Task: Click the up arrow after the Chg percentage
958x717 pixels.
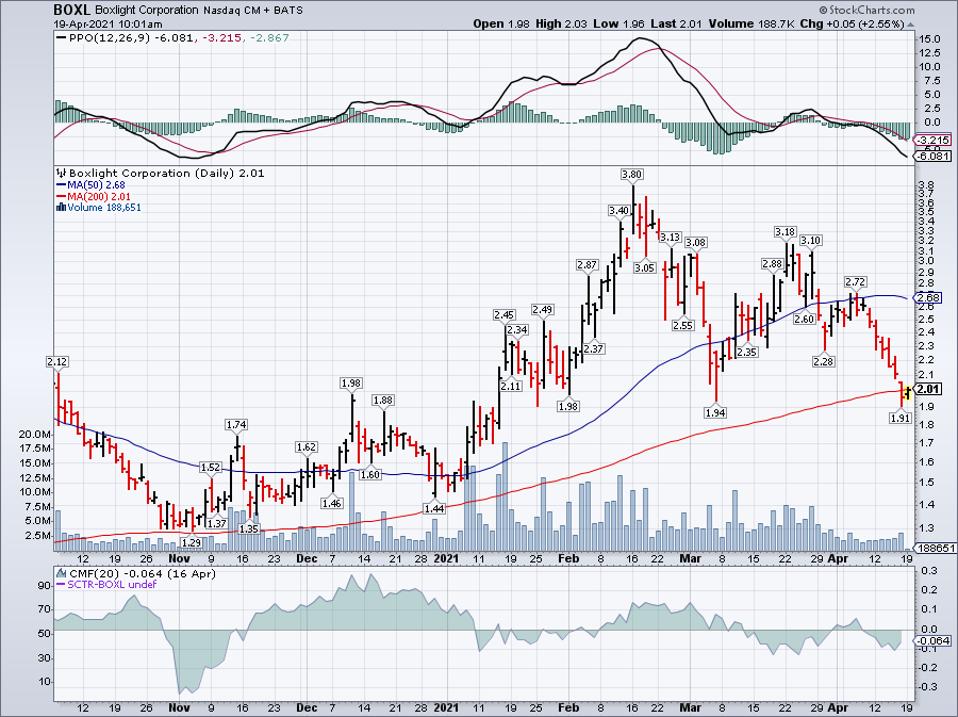Action: (911, 24)
